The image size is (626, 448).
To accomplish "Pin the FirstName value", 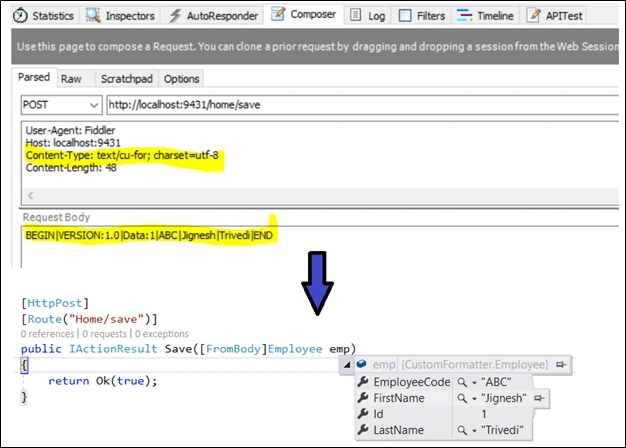I will point(539,398).
